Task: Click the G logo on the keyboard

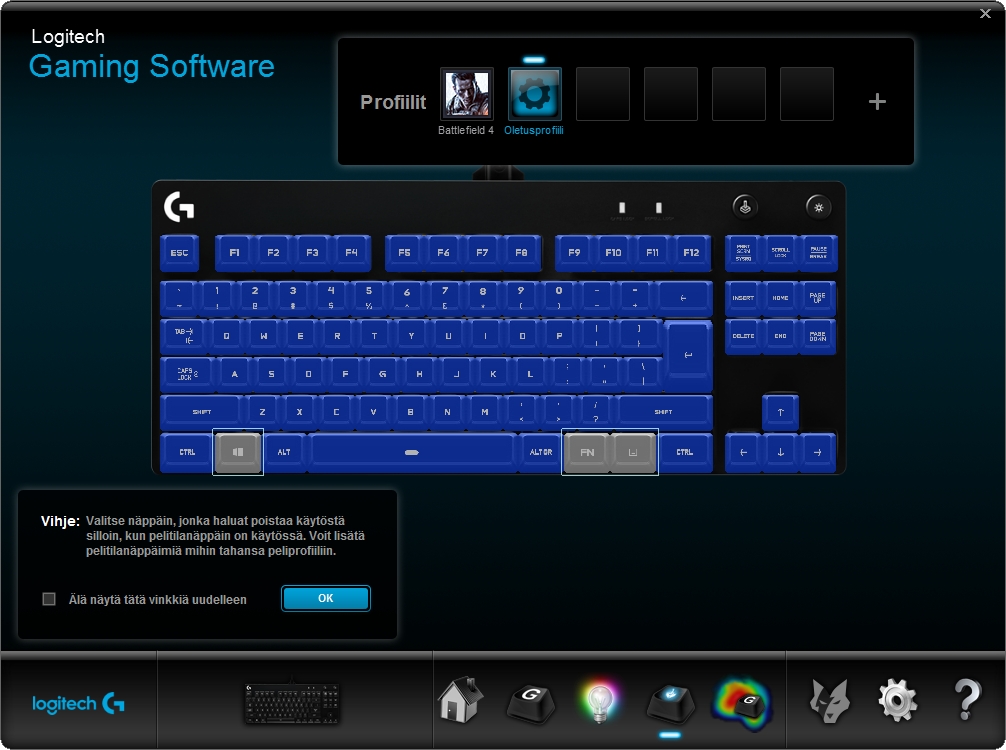Action: 179,207
